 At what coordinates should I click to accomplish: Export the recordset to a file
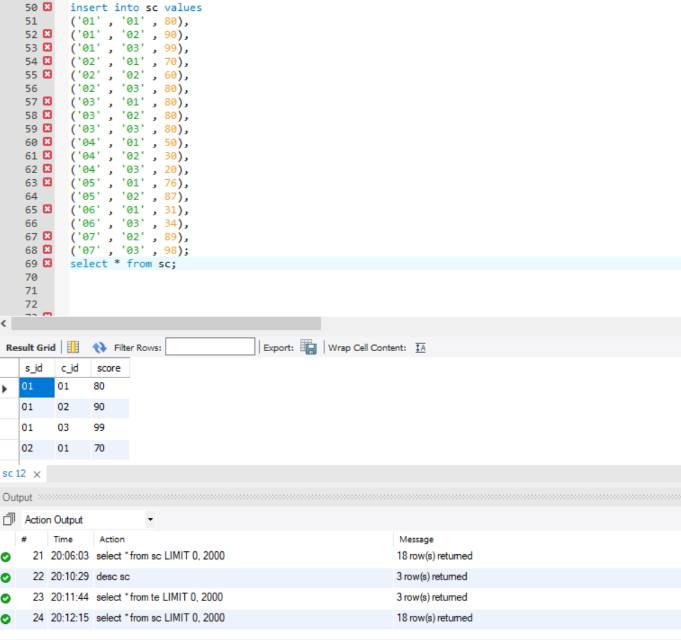309,348
